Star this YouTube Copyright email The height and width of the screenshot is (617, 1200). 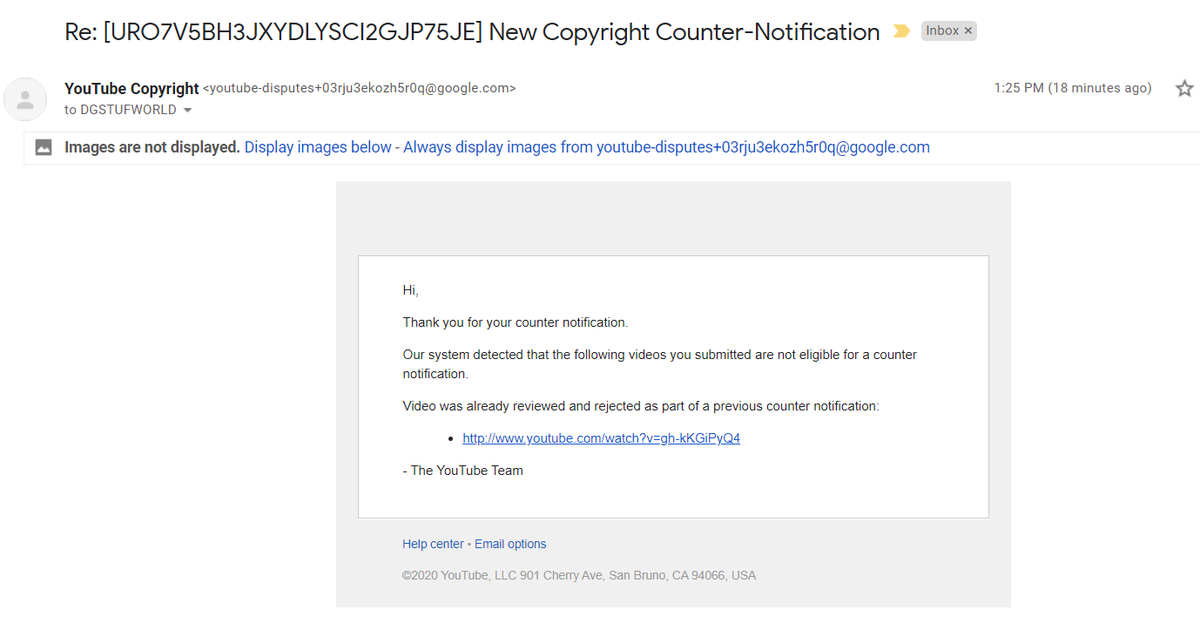1185,89
